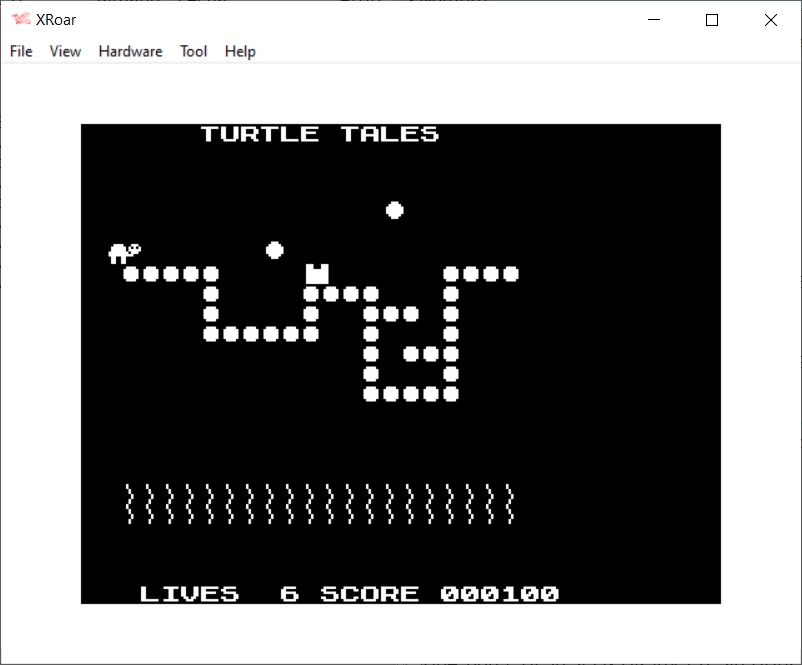The width and height of the screenshot is (802, 665).
Task: Open the Help menu
Action: pyautogui.click(x=240, y=51)
